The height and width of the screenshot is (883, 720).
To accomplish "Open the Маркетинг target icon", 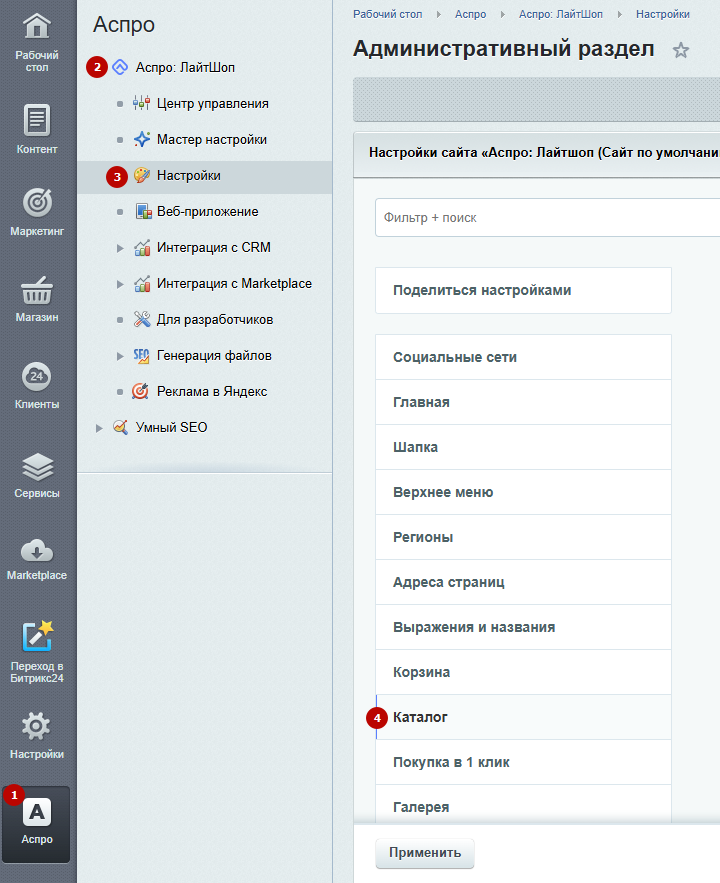I will pos(37,203).
